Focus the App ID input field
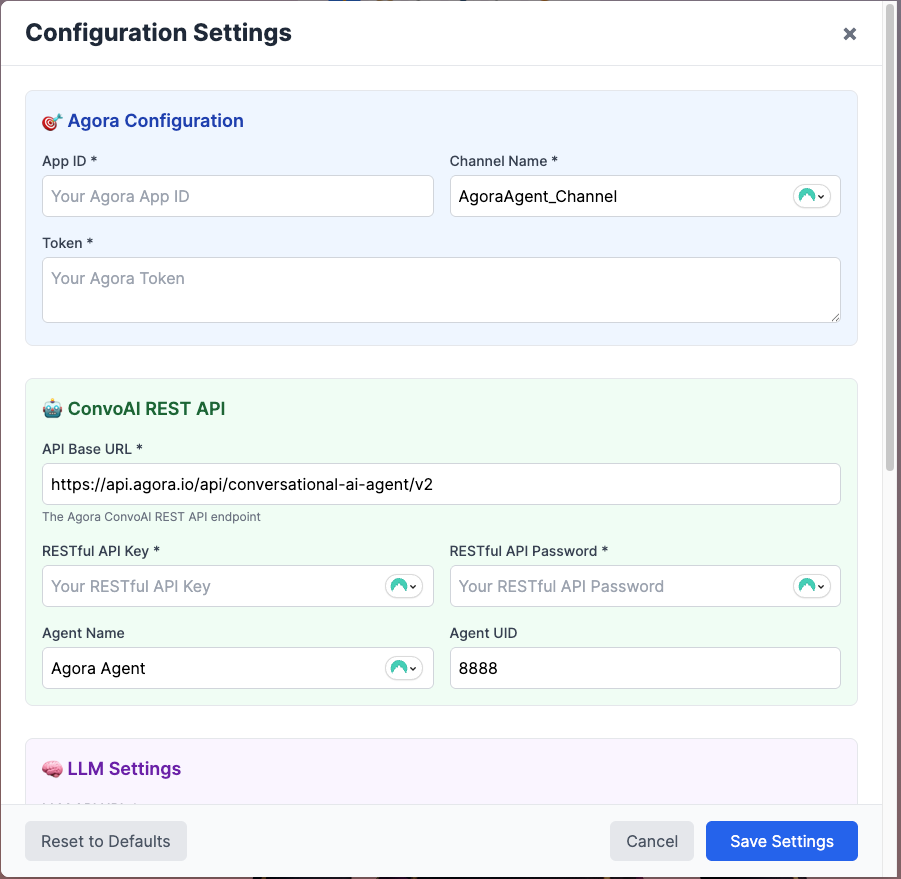Viewport: 901px width, 879px height. click(x=237, y=196)
